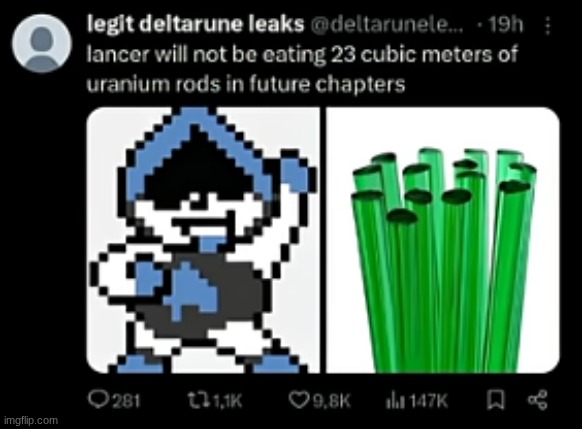This screenshot has height=429, width=582.
Task: Click the @deltarunele... handle
Action: tap(386, 25)
